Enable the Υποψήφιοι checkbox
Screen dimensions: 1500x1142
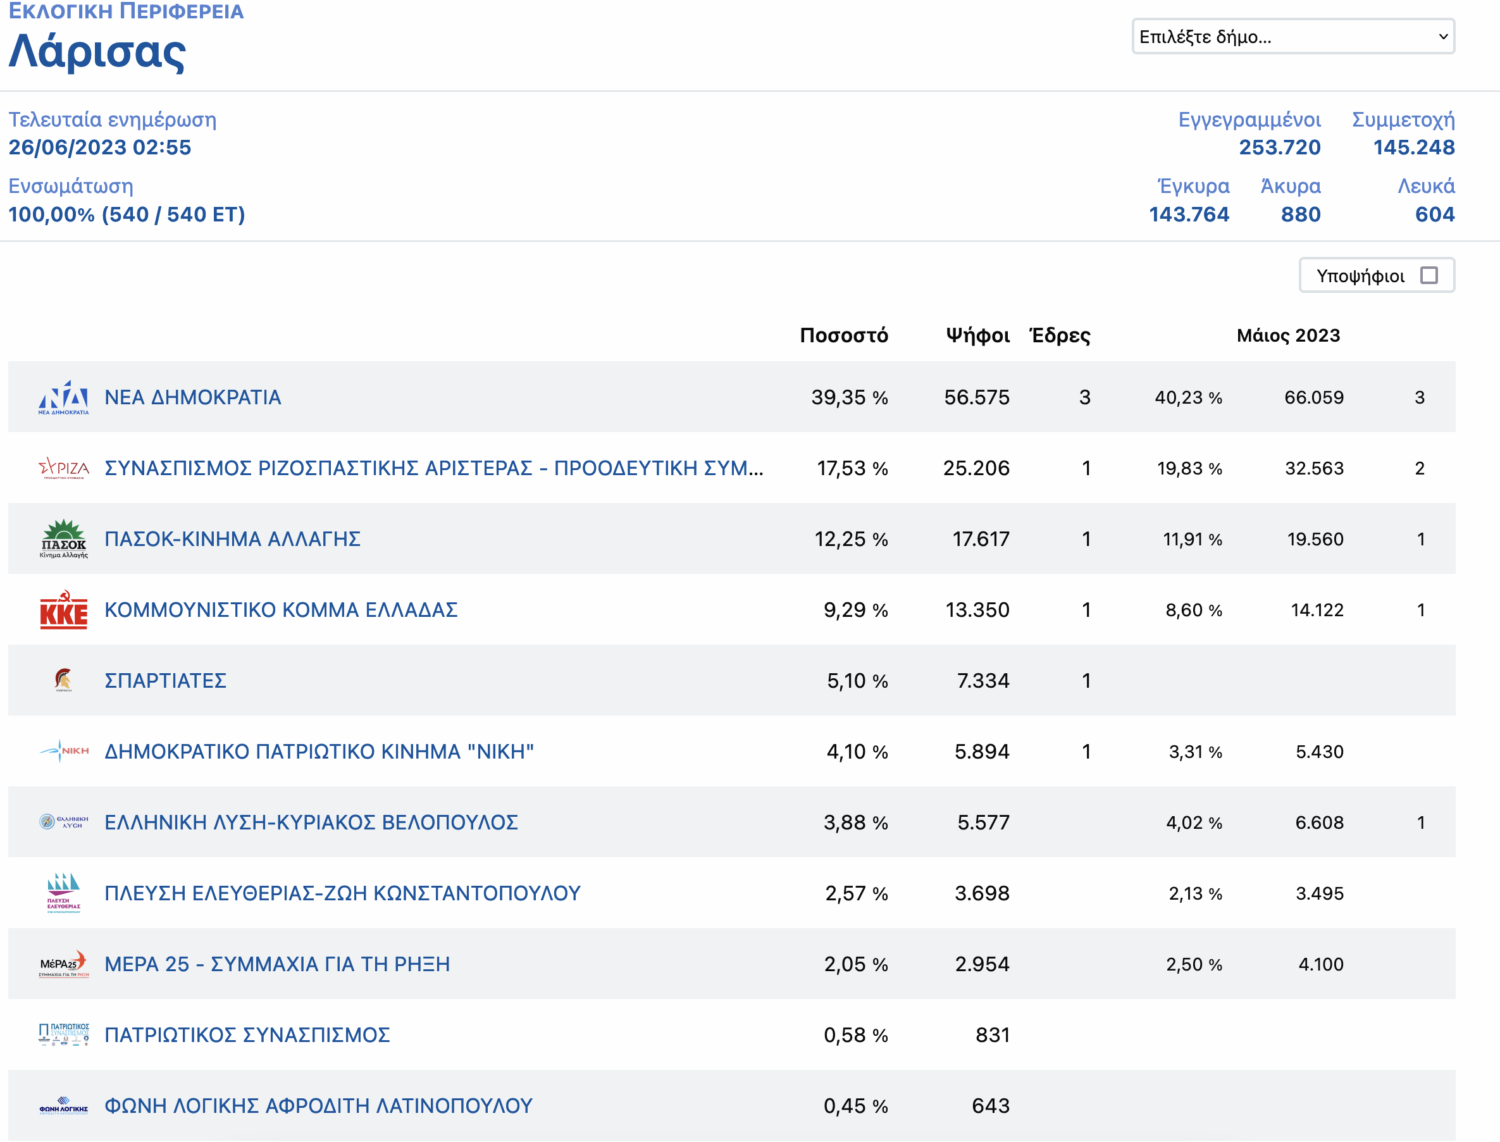[x=1429, y=275]
